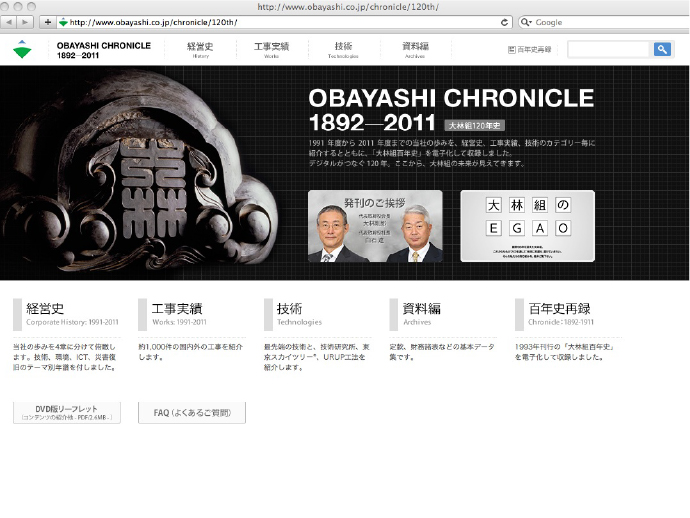Click the DVD版リーフレット button
Screen dimensions: 690x518
click(67, 412)
